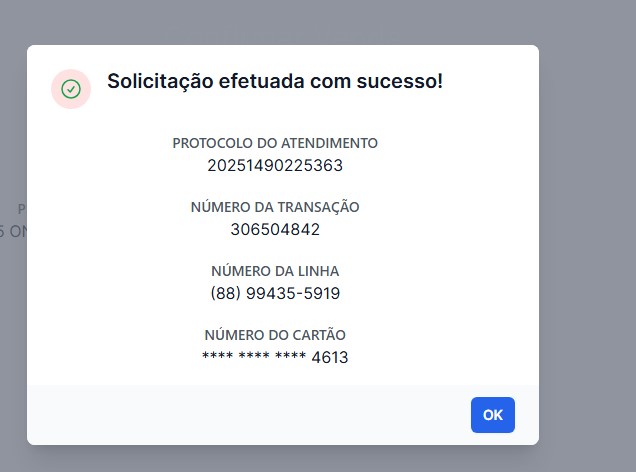
Task: Click the green checkmark success icon
Action: pyautogui.click(x=71, y=89)
